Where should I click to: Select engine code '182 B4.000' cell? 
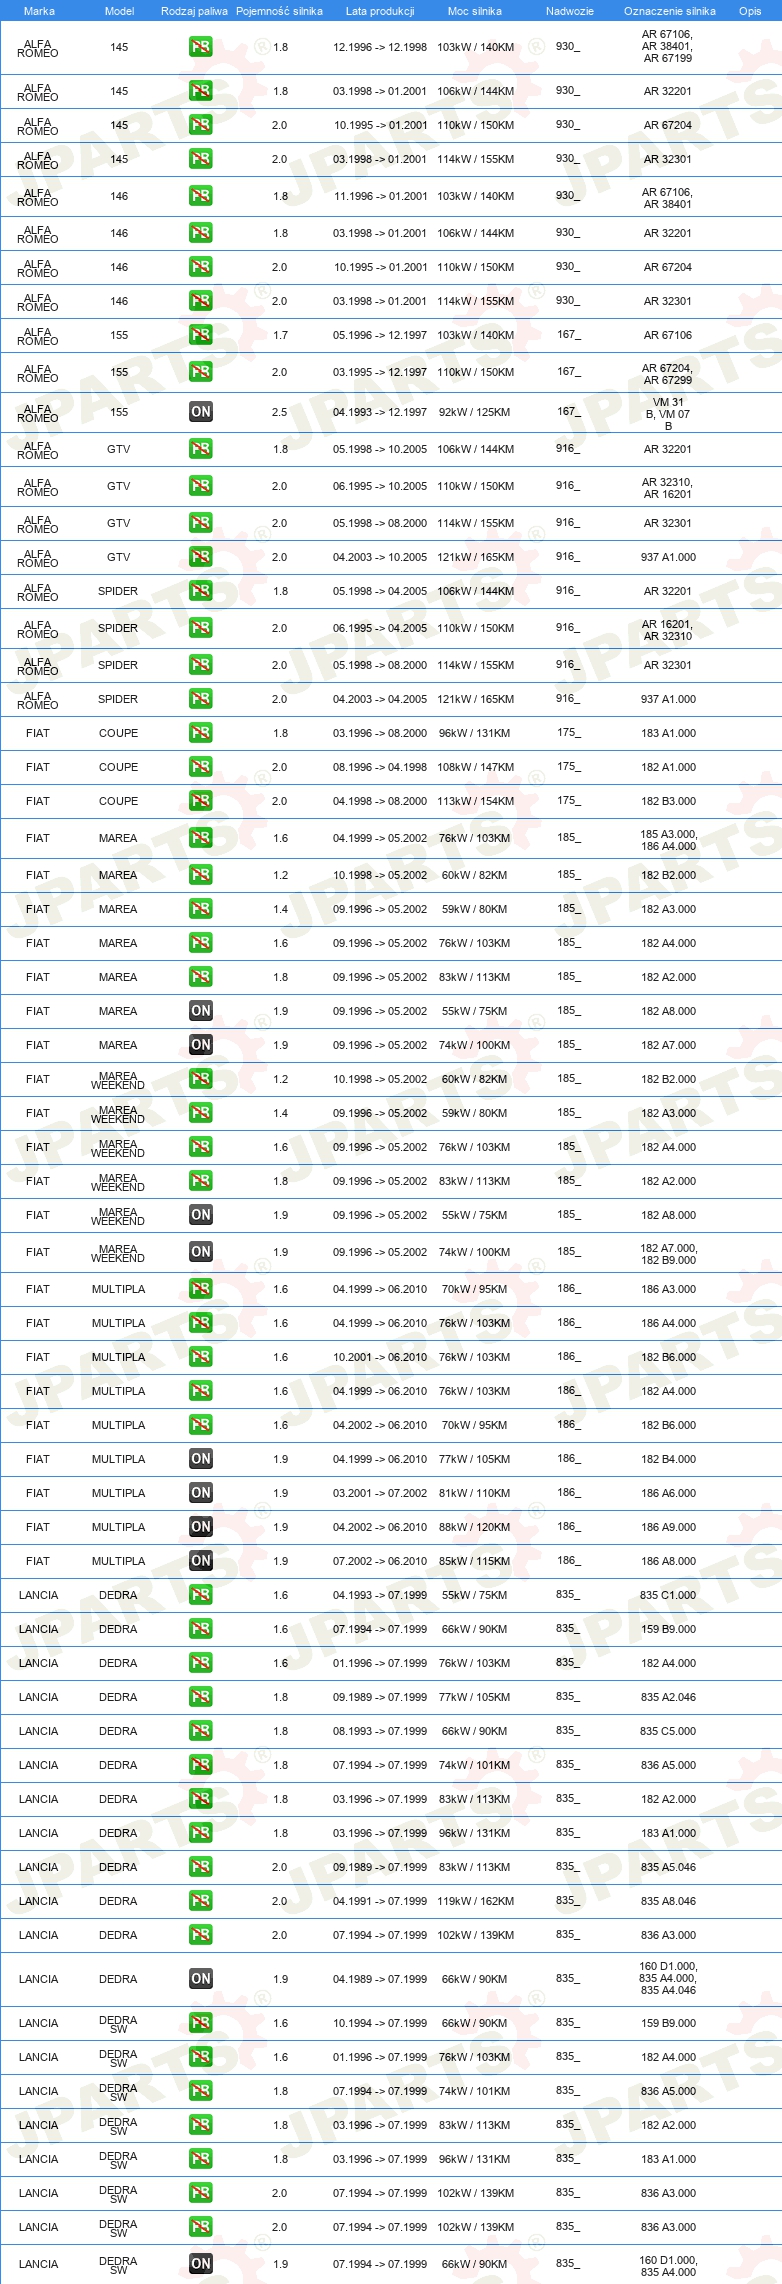tap(668, 1459)
